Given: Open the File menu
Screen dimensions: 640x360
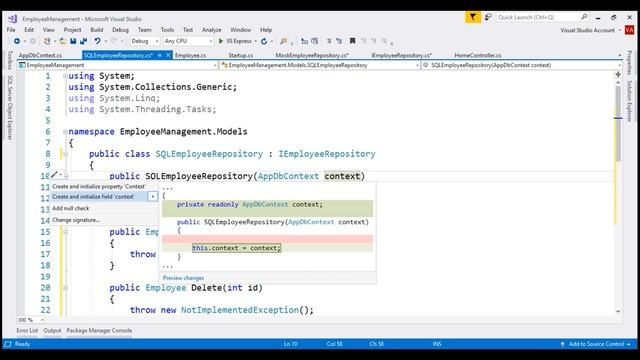Looking at the screenshot, I should [x=11, y=30].
